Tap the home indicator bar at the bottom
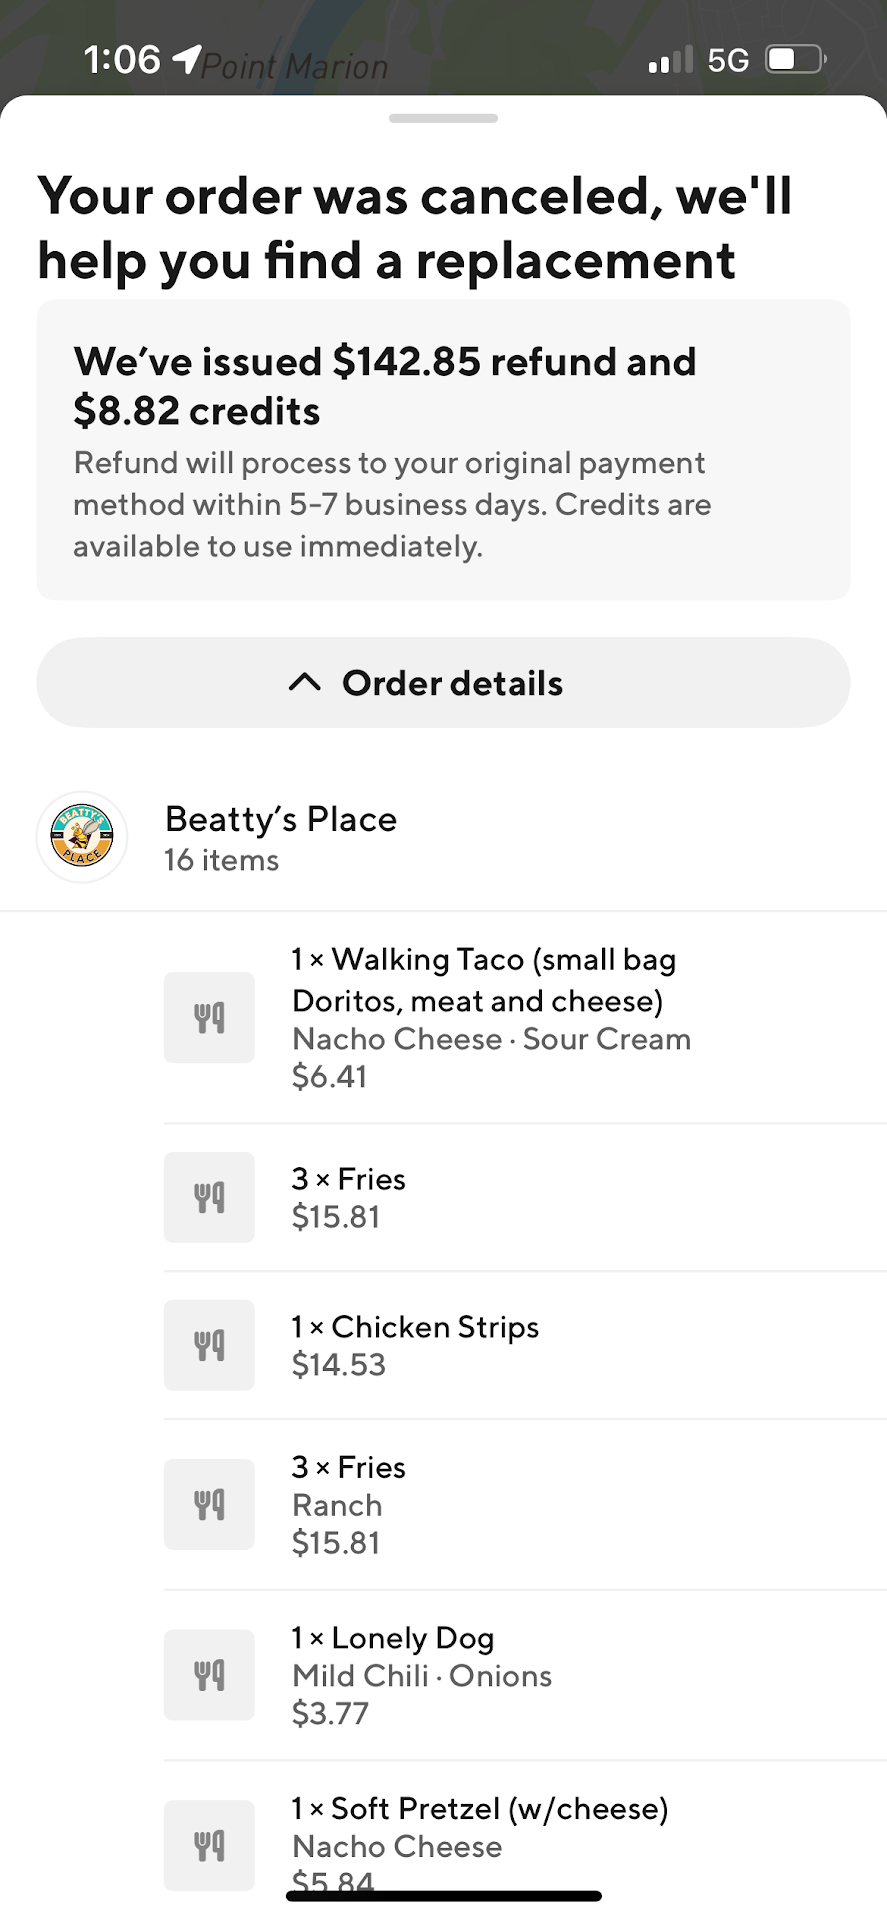This screenshot has width=887, height=1920. 443,1896
